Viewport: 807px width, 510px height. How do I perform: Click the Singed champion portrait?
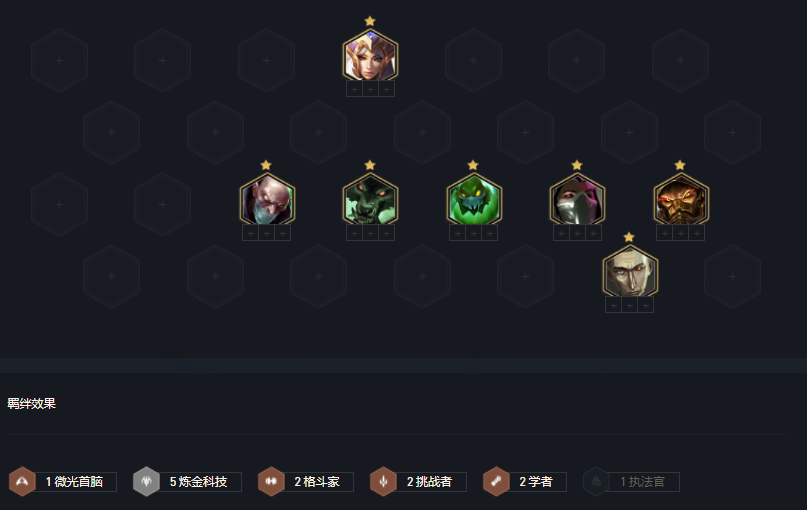pyautogui.click(x=267, y=200)
